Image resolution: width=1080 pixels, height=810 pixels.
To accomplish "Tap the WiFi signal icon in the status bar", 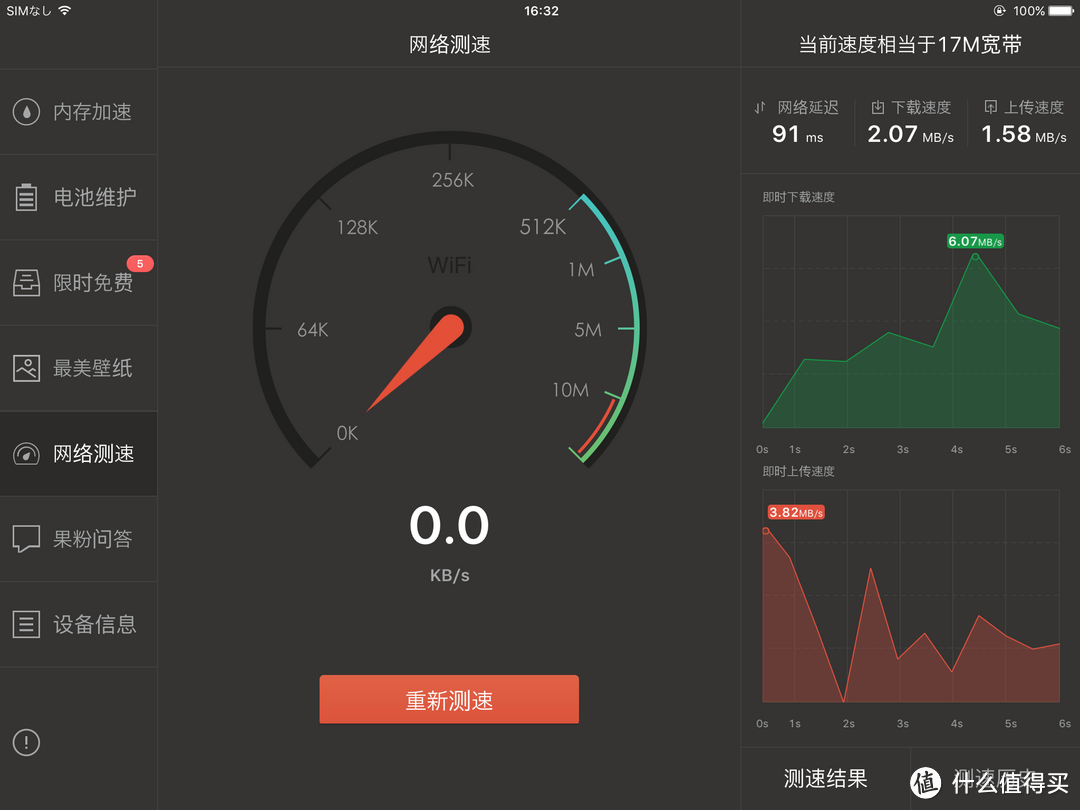I will (x=64, y=10).
